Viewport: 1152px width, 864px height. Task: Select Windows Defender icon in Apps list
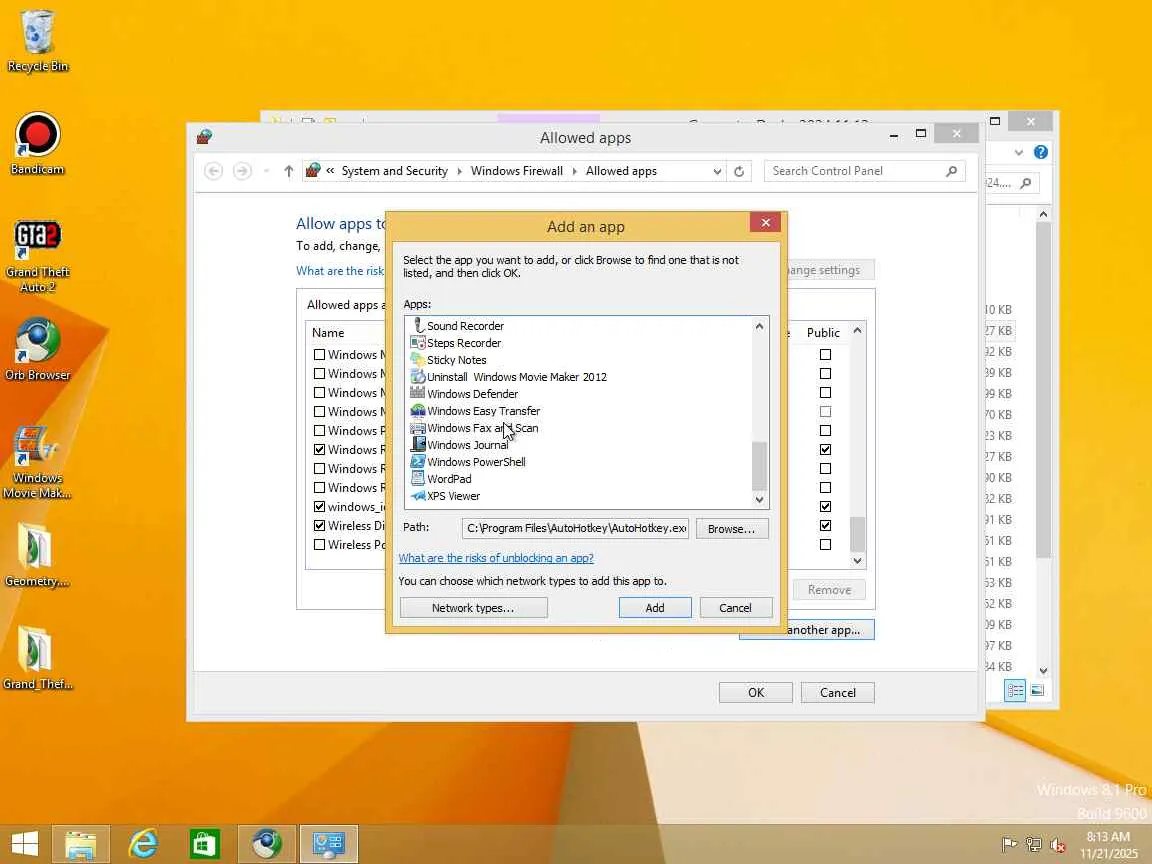[x=418, y=393]
